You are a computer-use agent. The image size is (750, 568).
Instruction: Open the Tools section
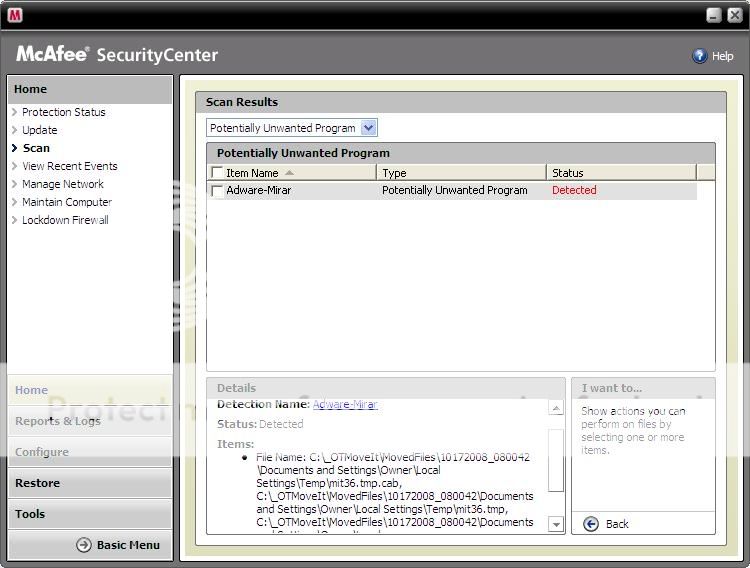tap(90, 514)
